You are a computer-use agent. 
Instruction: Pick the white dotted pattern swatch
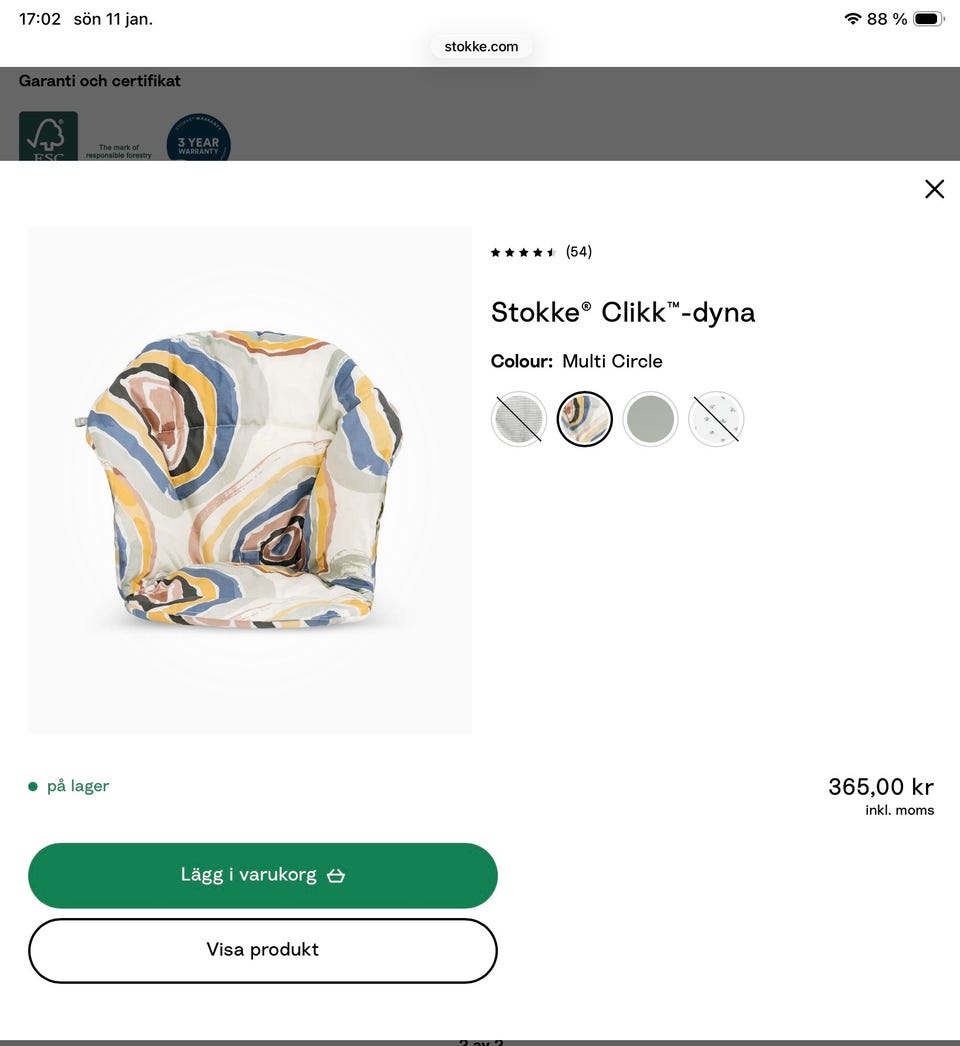716,418
